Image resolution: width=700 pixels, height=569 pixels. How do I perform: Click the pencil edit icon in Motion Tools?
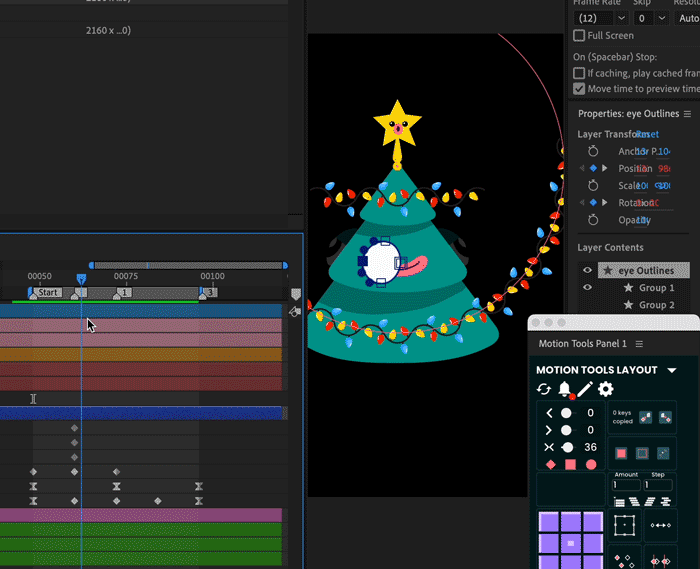pos(585,389)
